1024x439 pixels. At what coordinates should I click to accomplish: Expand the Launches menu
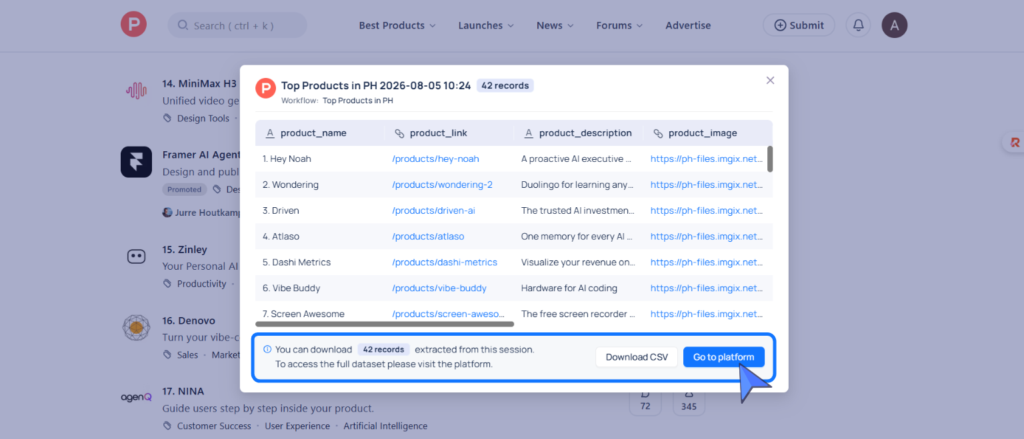click(486, 25)
